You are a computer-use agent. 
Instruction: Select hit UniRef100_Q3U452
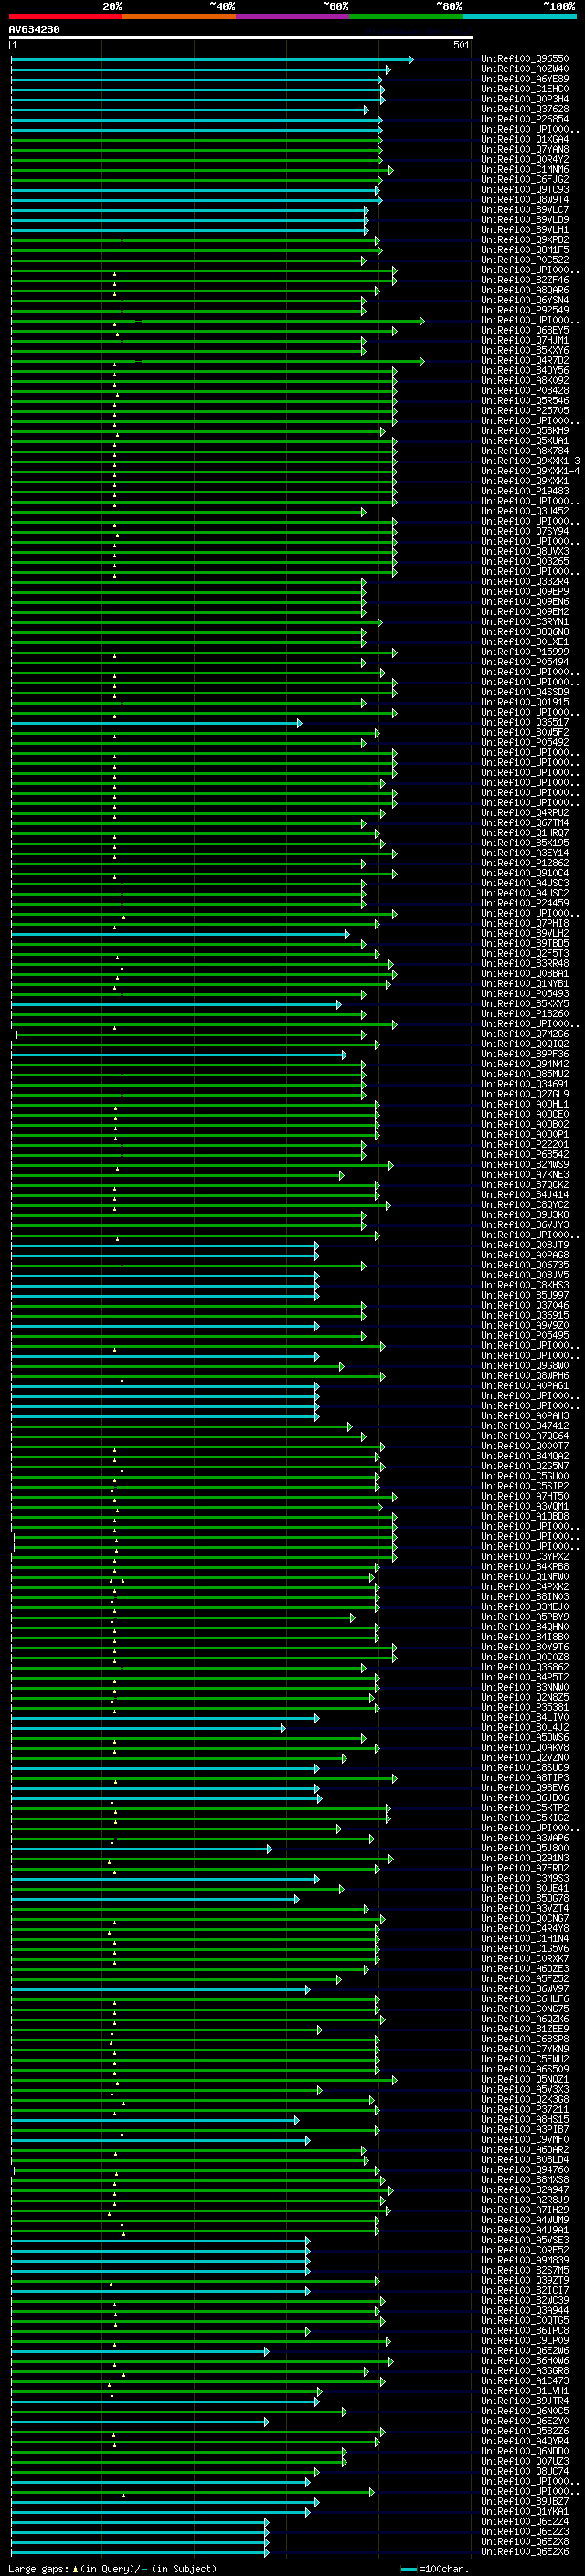point(525,512)
